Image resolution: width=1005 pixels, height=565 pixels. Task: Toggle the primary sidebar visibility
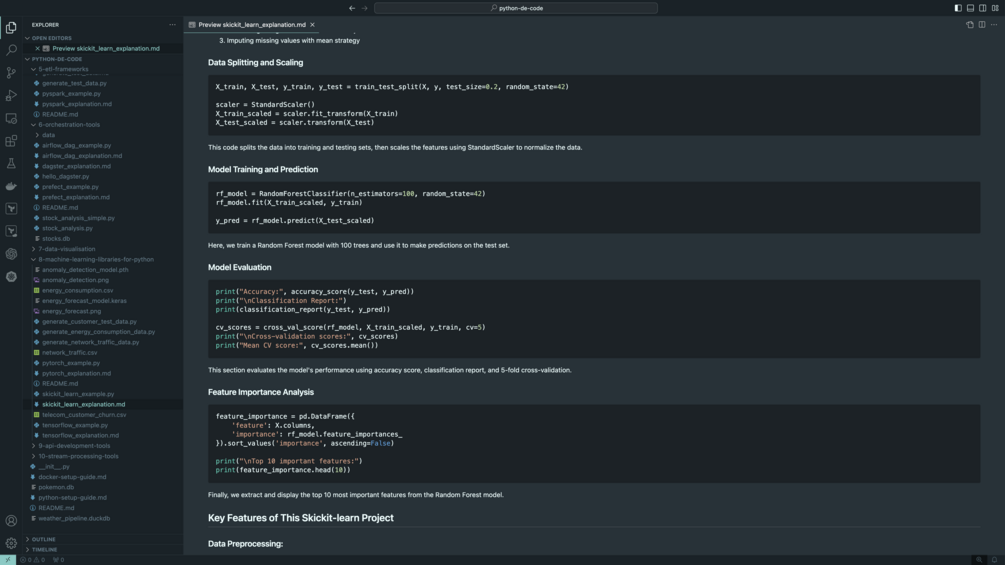[x=958, y=8]
